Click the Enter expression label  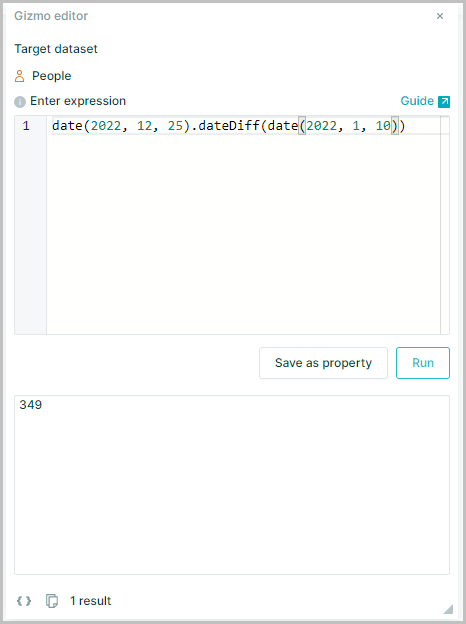pos(78,101)
